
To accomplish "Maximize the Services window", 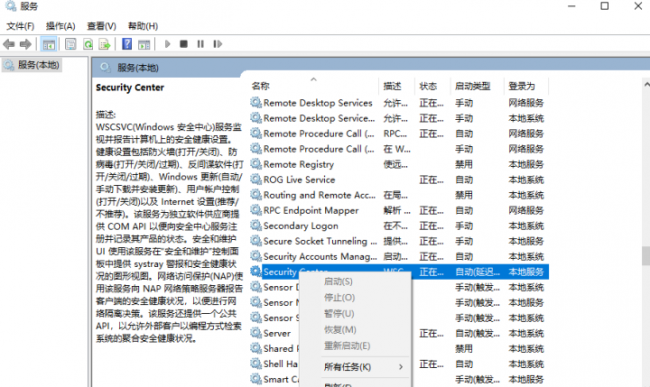I will (x=604, y=6).
